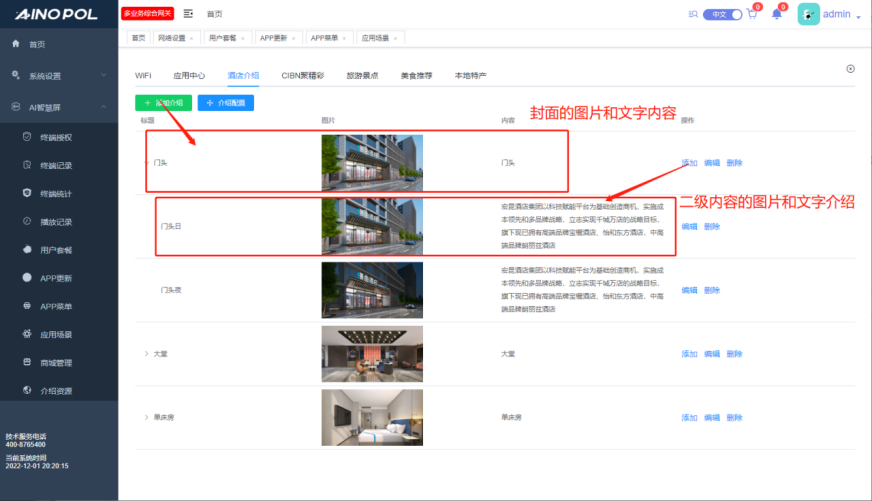Screen dimensions: 872x501
Task: Click the blue 介绍配置 button
Action: (x=226, y=102)
